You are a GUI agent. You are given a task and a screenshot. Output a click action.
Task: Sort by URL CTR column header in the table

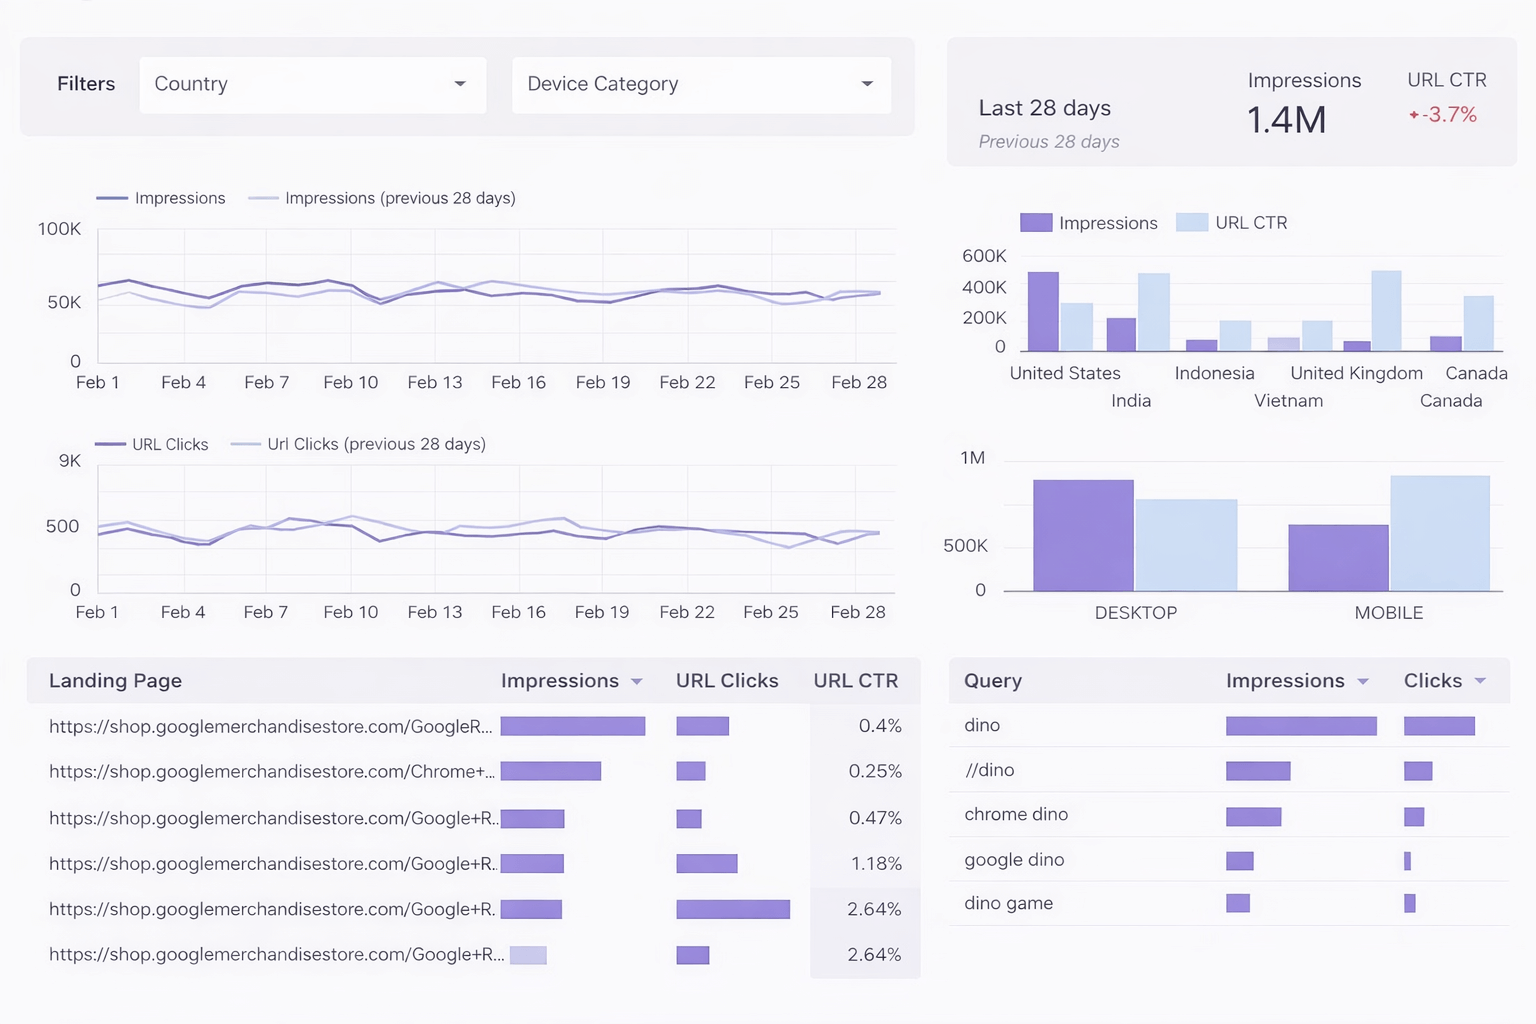pyautogui.click(x=856, y=681)
